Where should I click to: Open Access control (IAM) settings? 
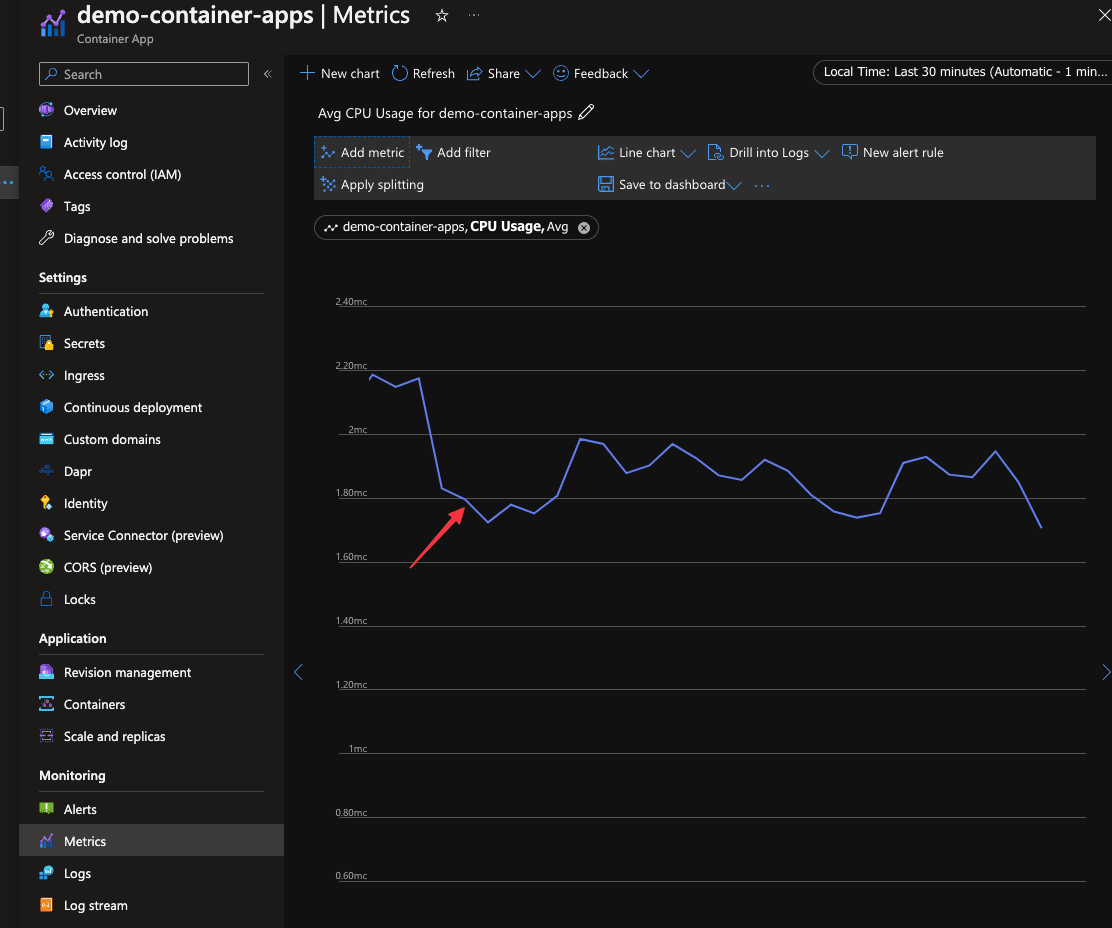122,174
